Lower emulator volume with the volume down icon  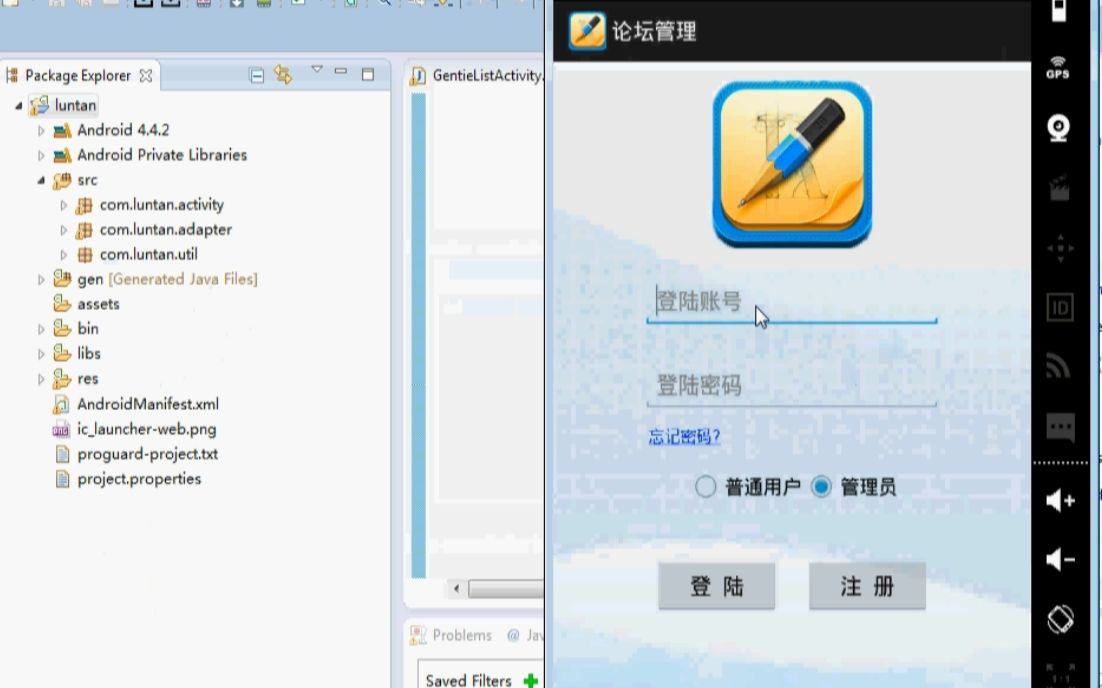[x=1060, y=559]
